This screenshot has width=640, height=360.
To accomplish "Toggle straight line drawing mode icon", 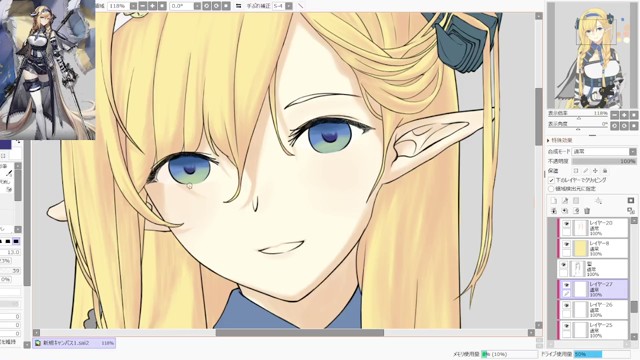I will pos(300,6).
